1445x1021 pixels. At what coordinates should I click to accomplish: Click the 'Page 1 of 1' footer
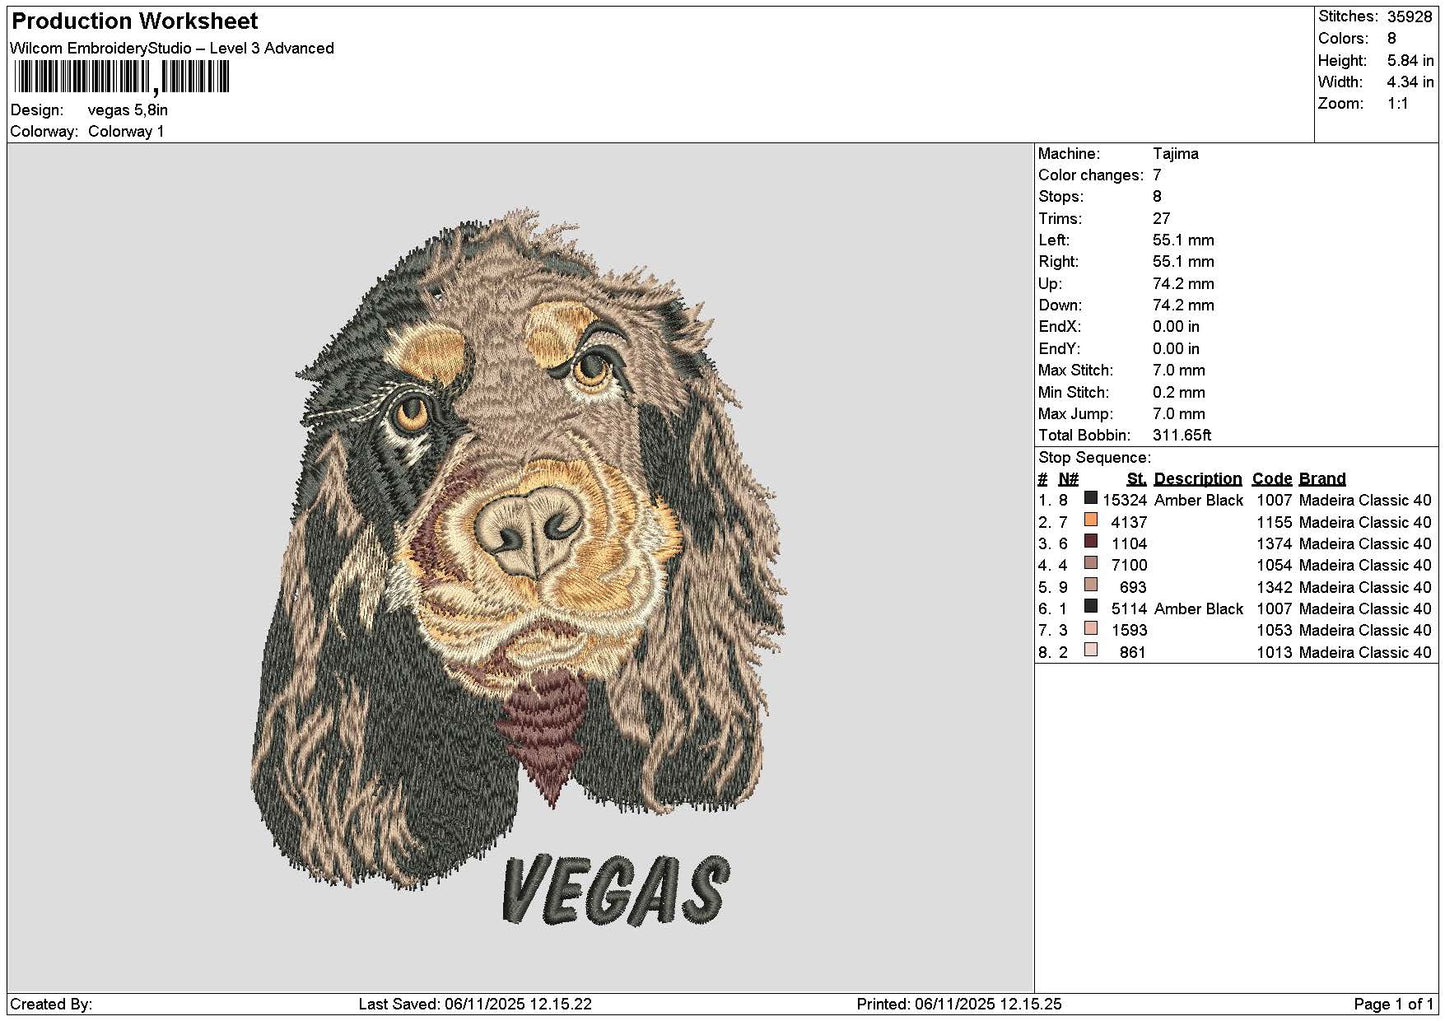[1394, 1004]
